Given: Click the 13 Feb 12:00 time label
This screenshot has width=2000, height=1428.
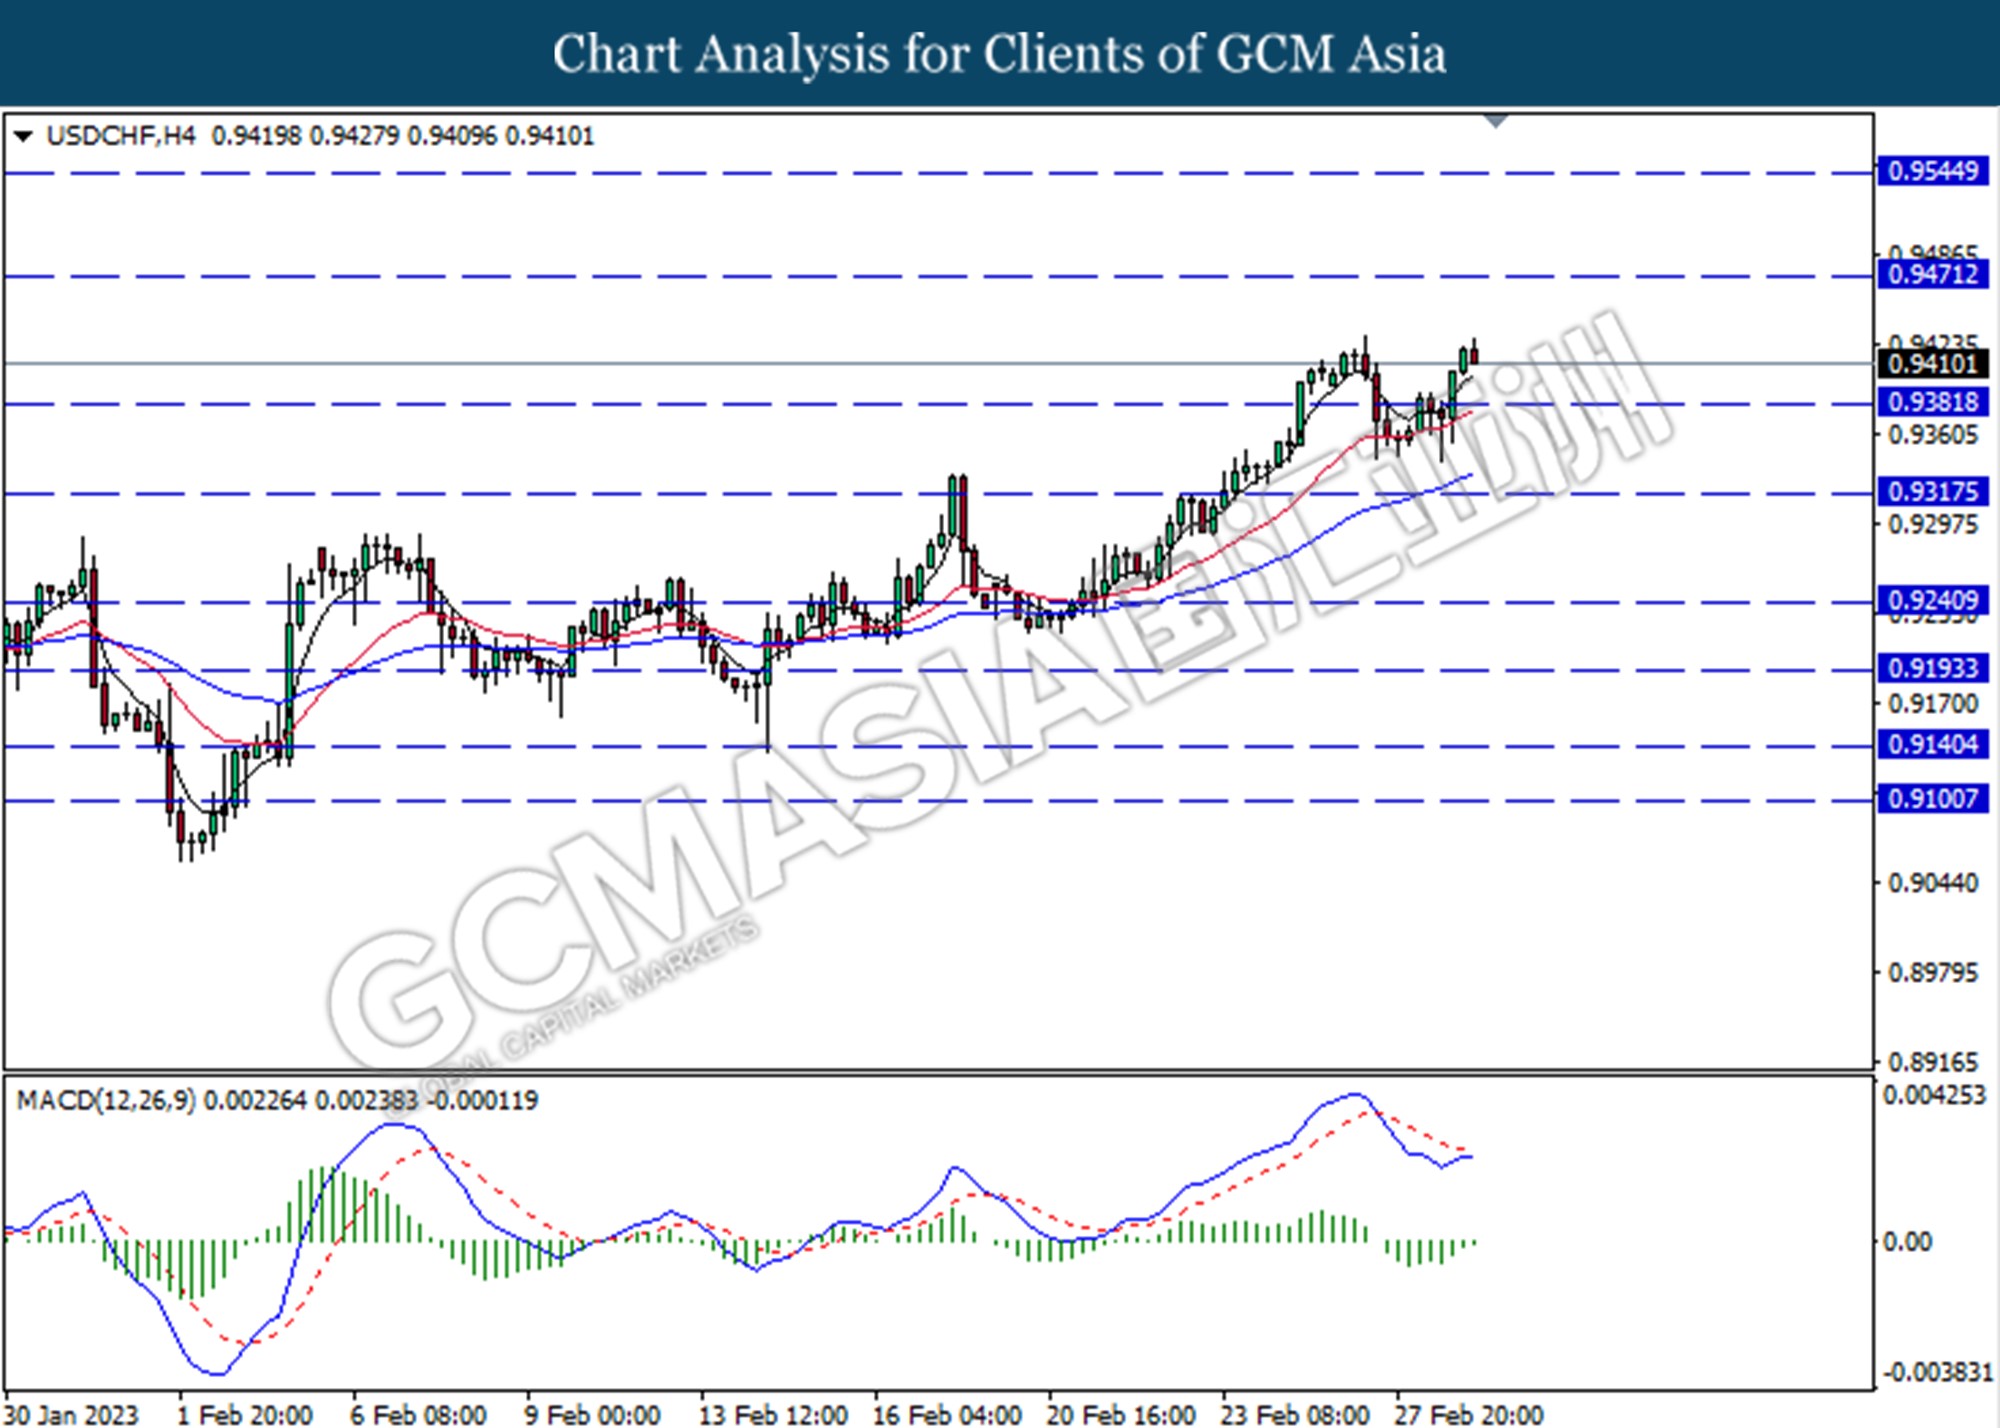Looking at the screenshot, I should pos(773,1415).
